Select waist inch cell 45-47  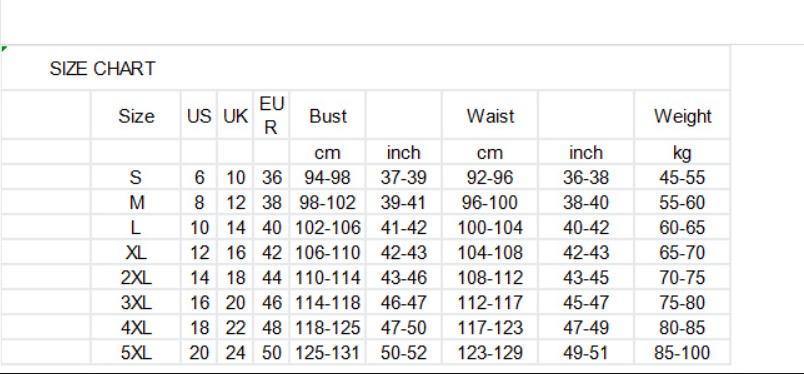586,303
